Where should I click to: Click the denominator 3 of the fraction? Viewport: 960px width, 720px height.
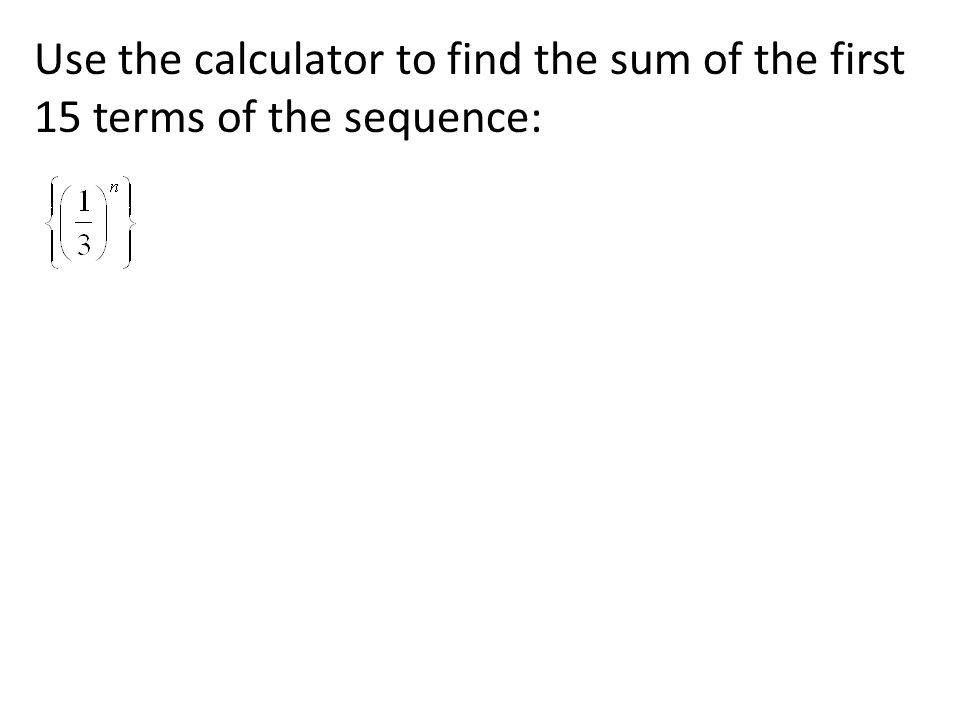pyautogui.click(x=84, y=246)
